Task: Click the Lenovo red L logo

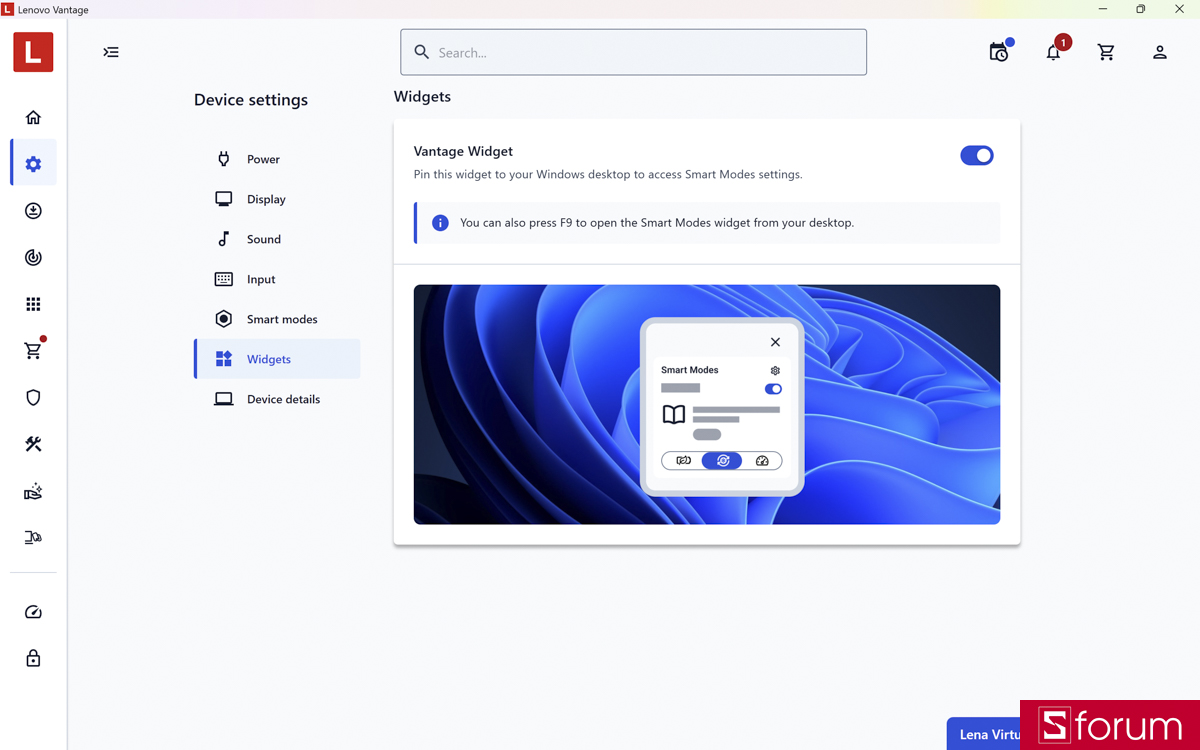Action: tap(33, 52)
